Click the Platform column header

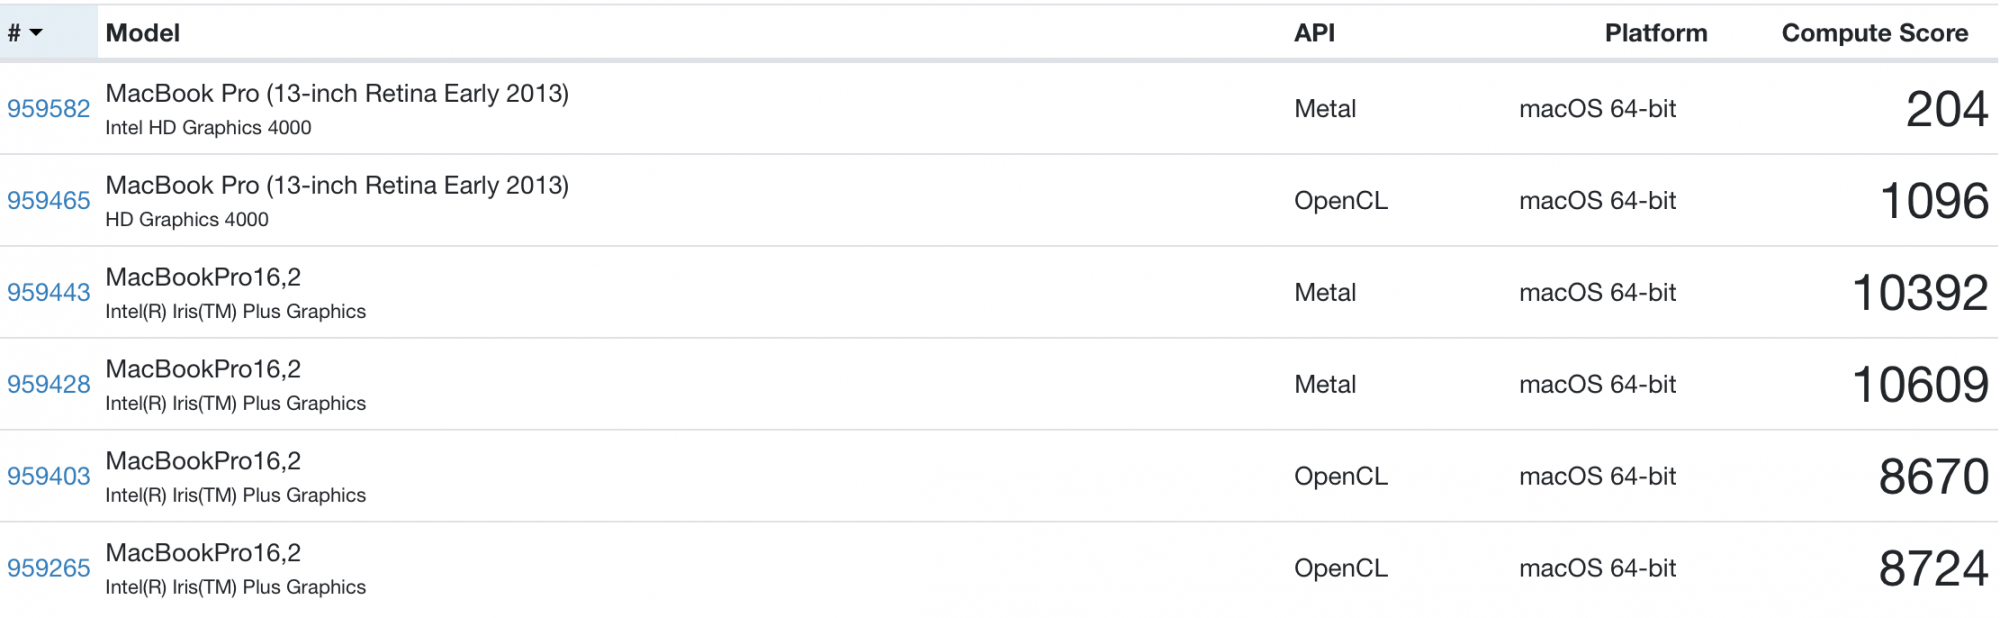pyautogui.click(x=1656, y=33)
